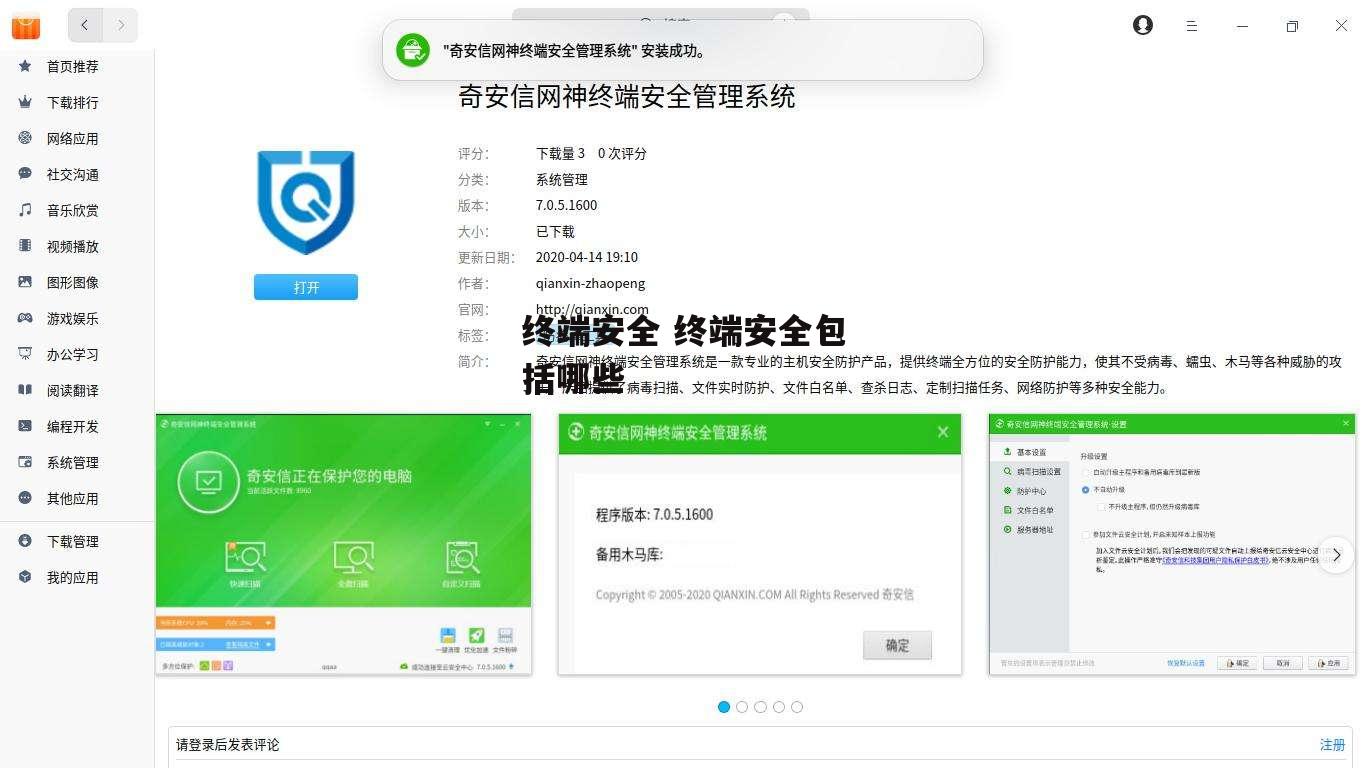Click the music note icon for 音乐欣赏

25,210
